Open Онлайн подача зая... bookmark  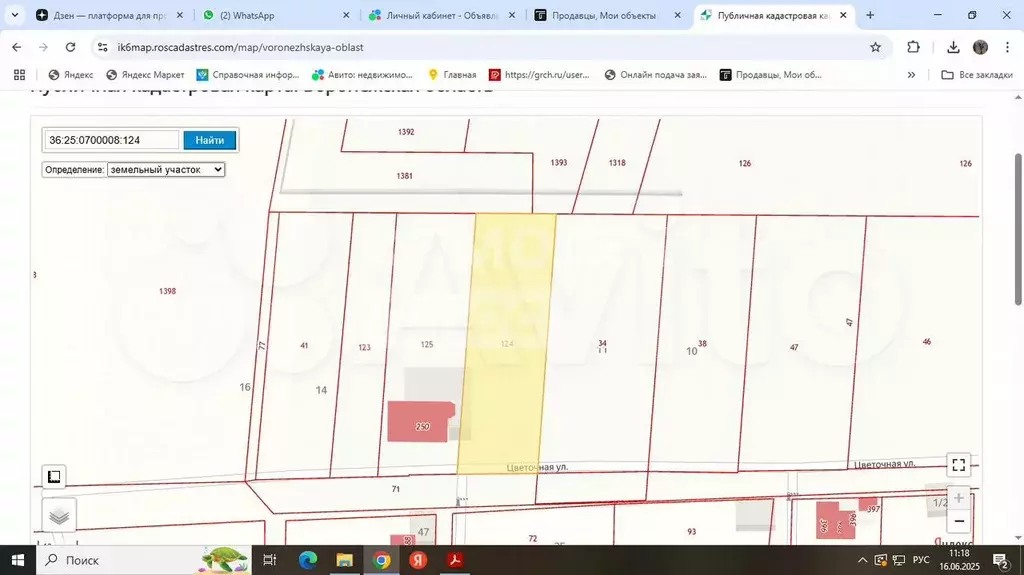pos(656,74)
